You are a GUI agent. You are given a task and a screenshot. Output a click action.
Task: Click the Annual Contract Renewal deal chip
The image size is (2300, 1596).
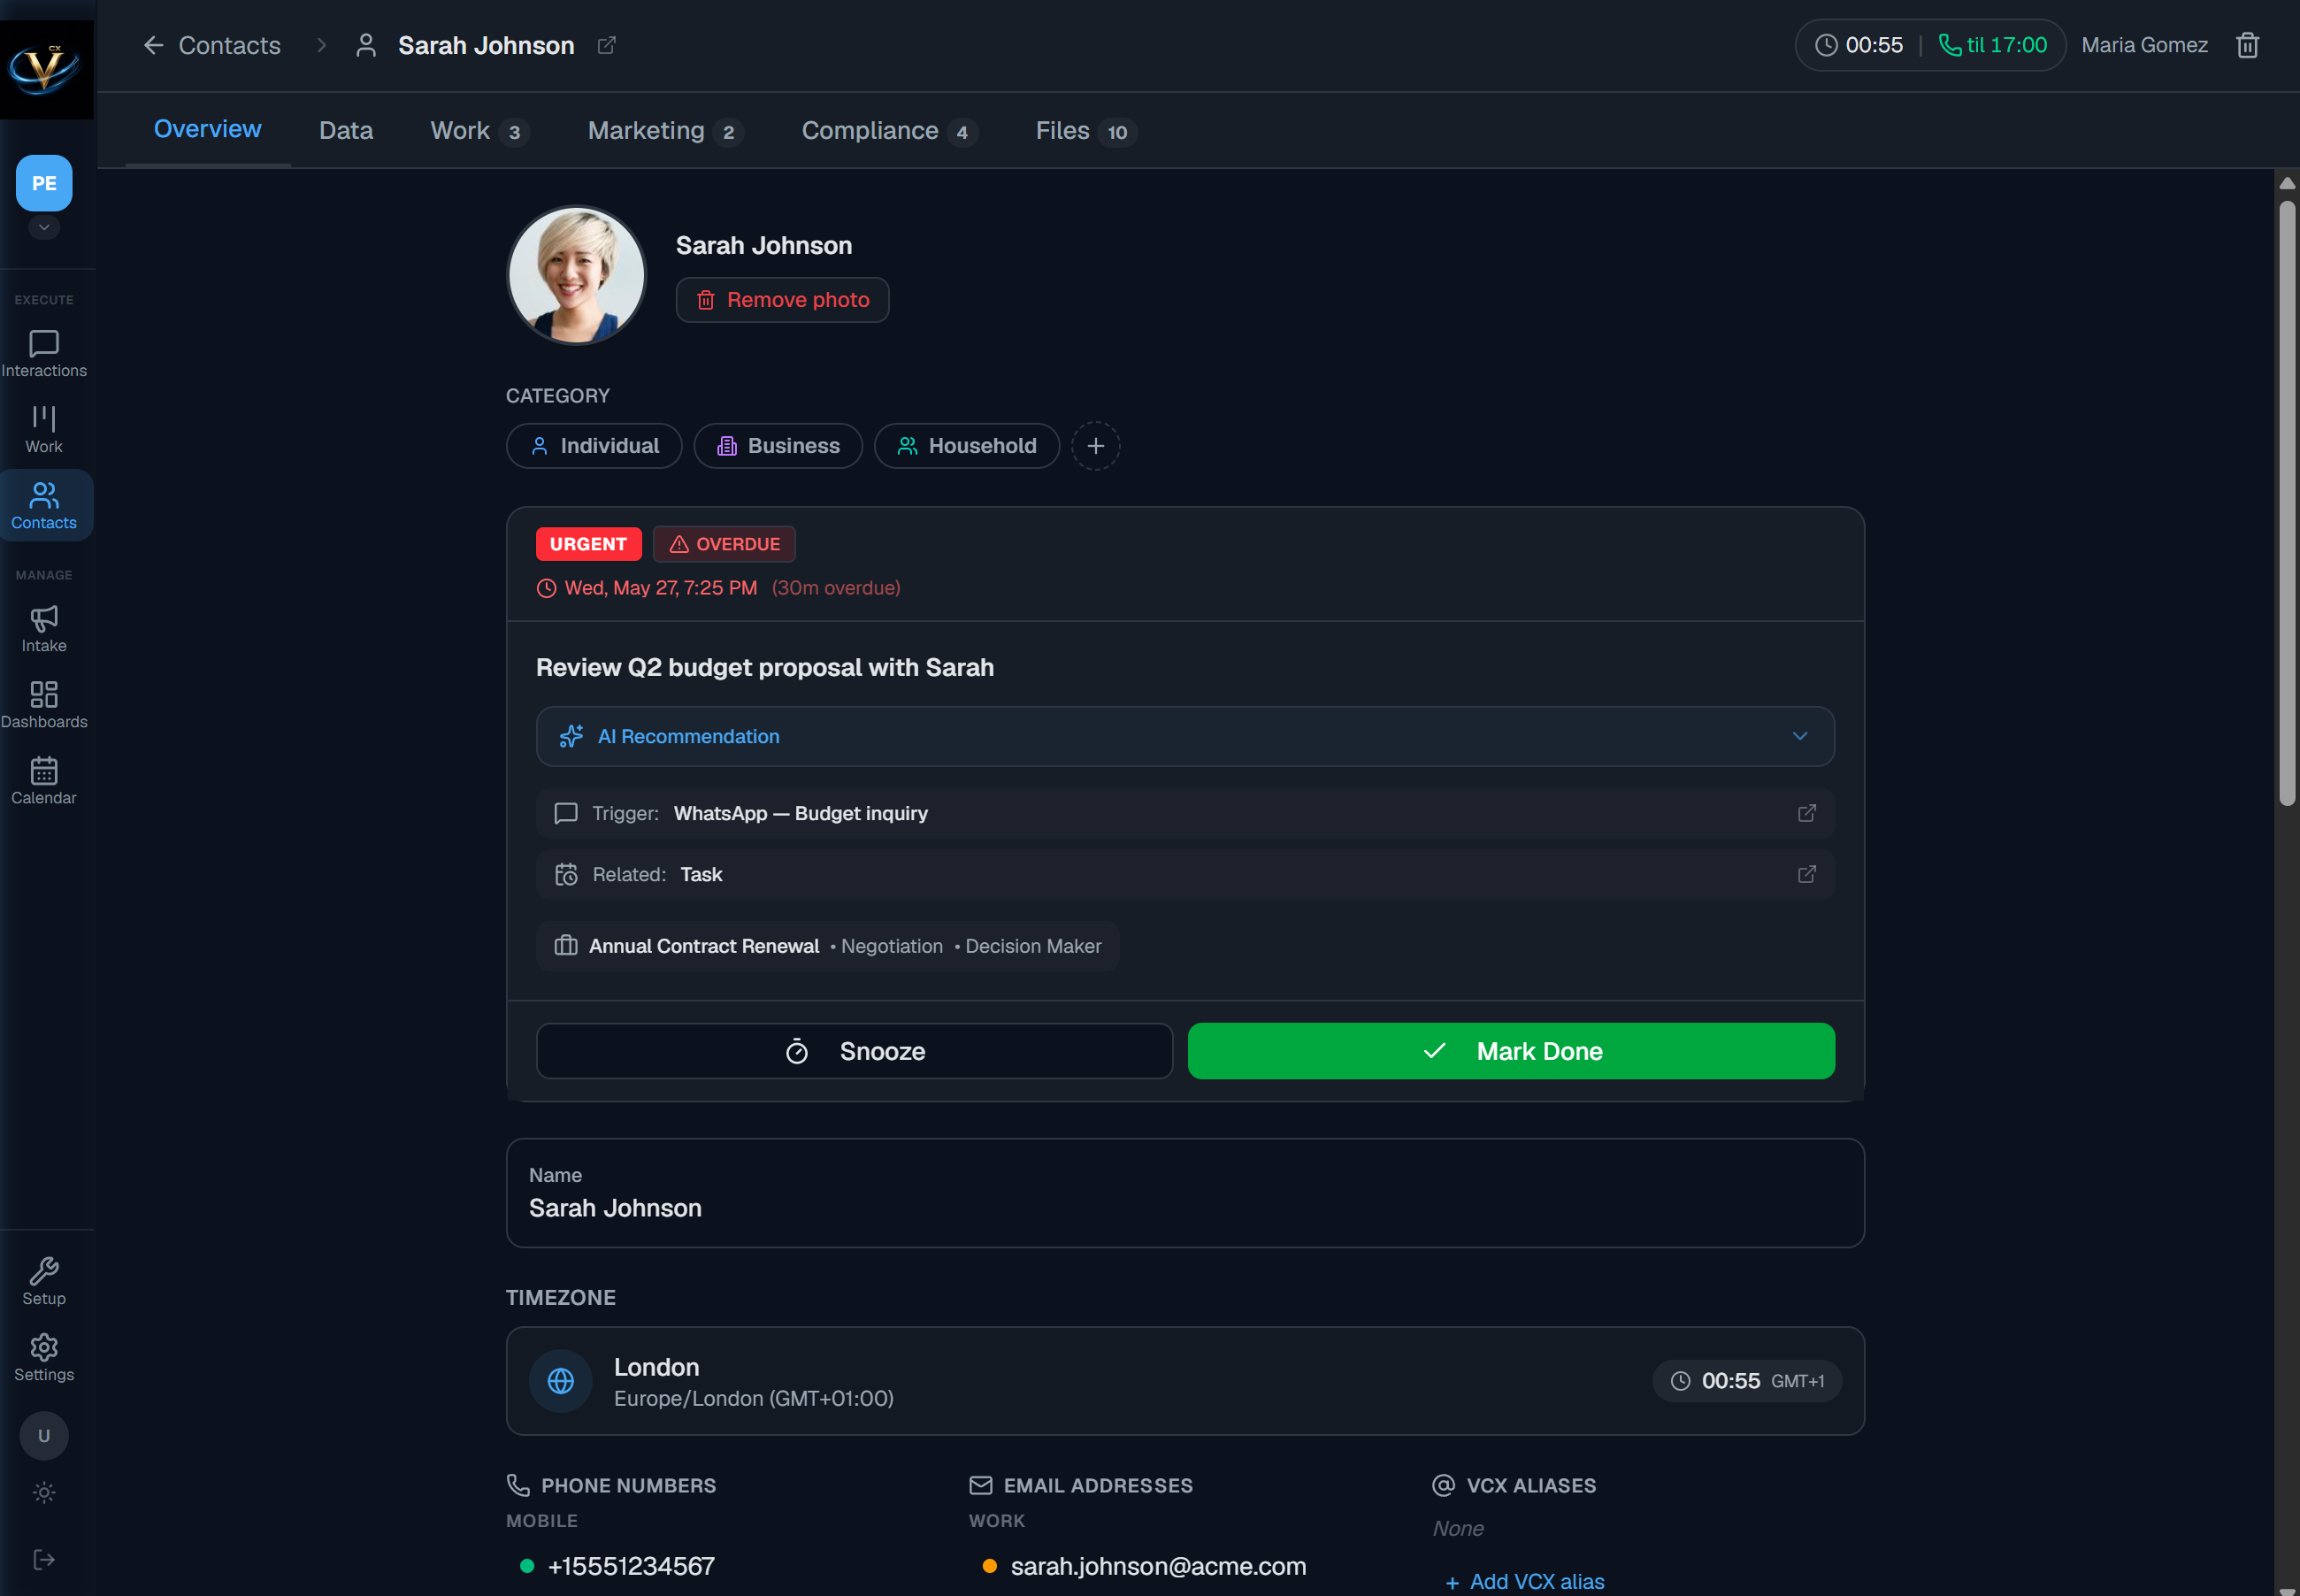coord(827,946)
